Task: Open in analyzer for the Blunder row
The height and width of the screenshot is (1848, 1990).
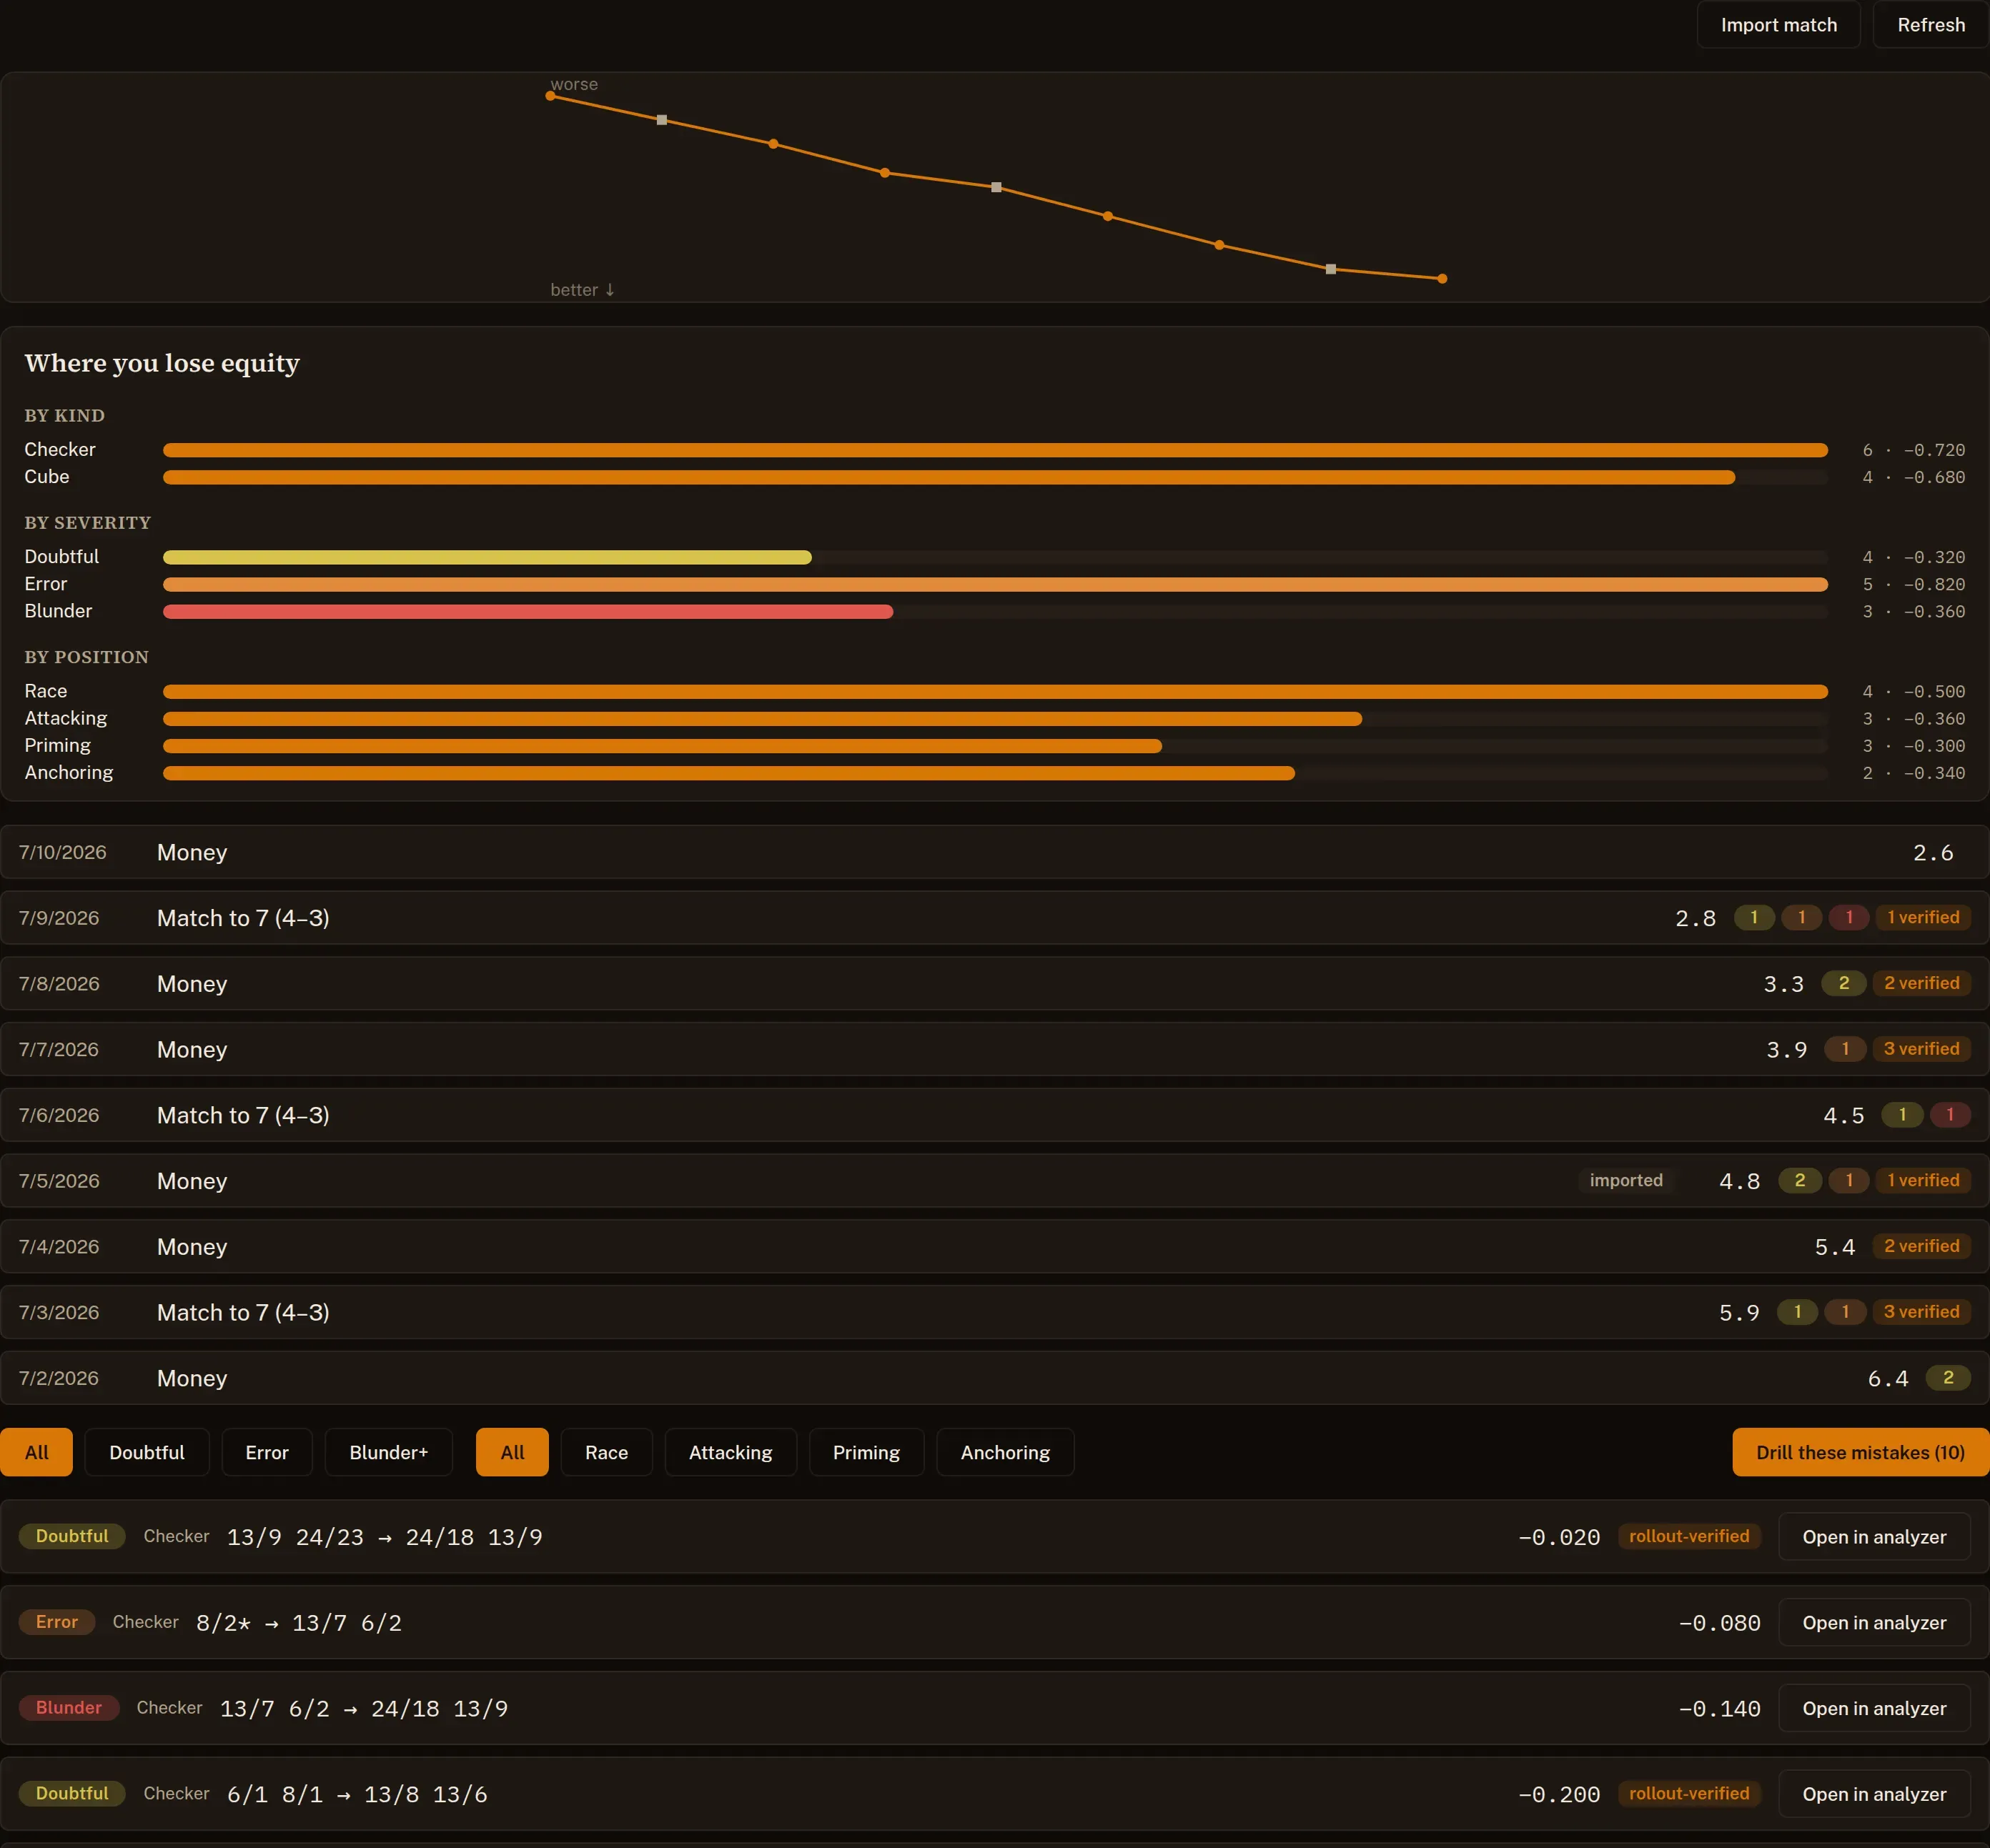Action: 1874,1709
